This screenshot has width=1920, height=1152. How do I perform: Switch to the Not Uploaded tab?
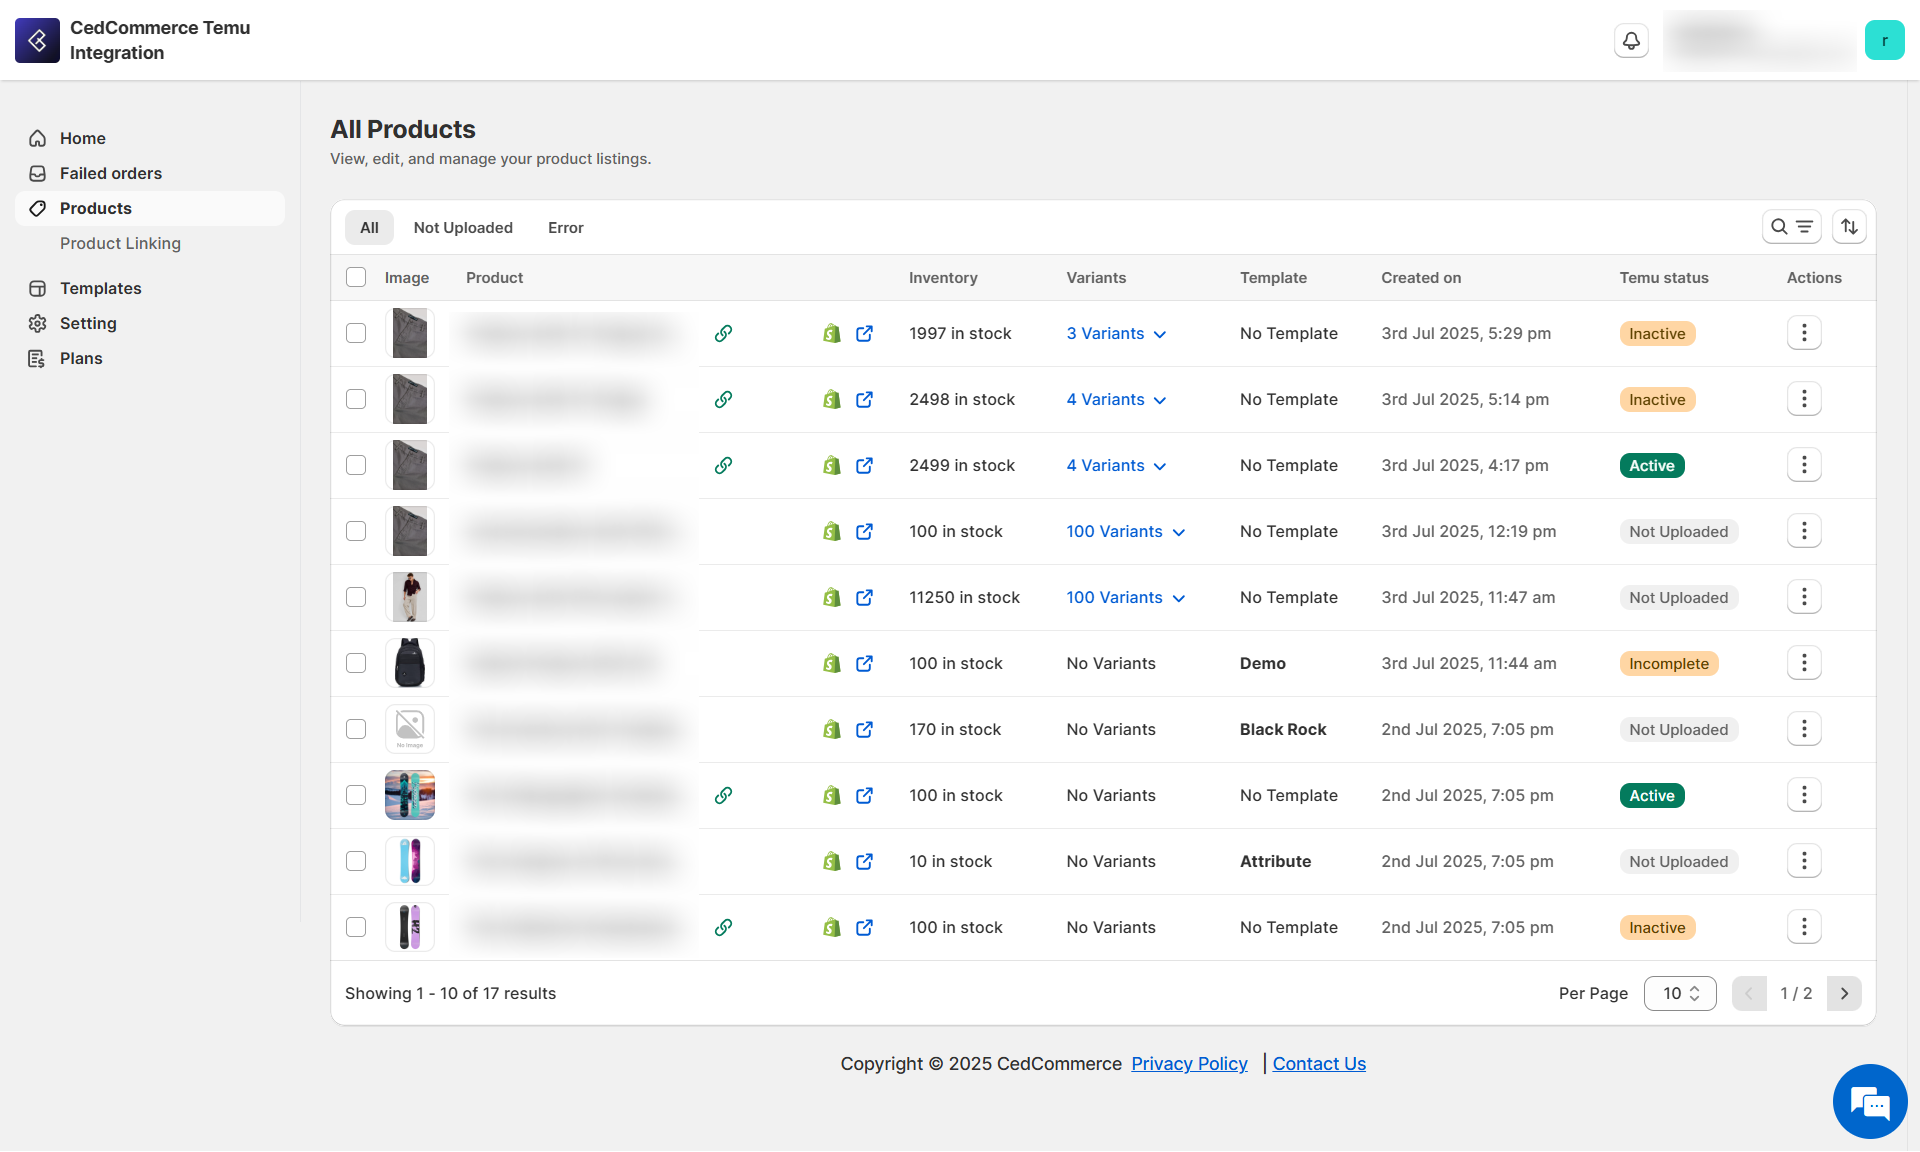(463, 227)
